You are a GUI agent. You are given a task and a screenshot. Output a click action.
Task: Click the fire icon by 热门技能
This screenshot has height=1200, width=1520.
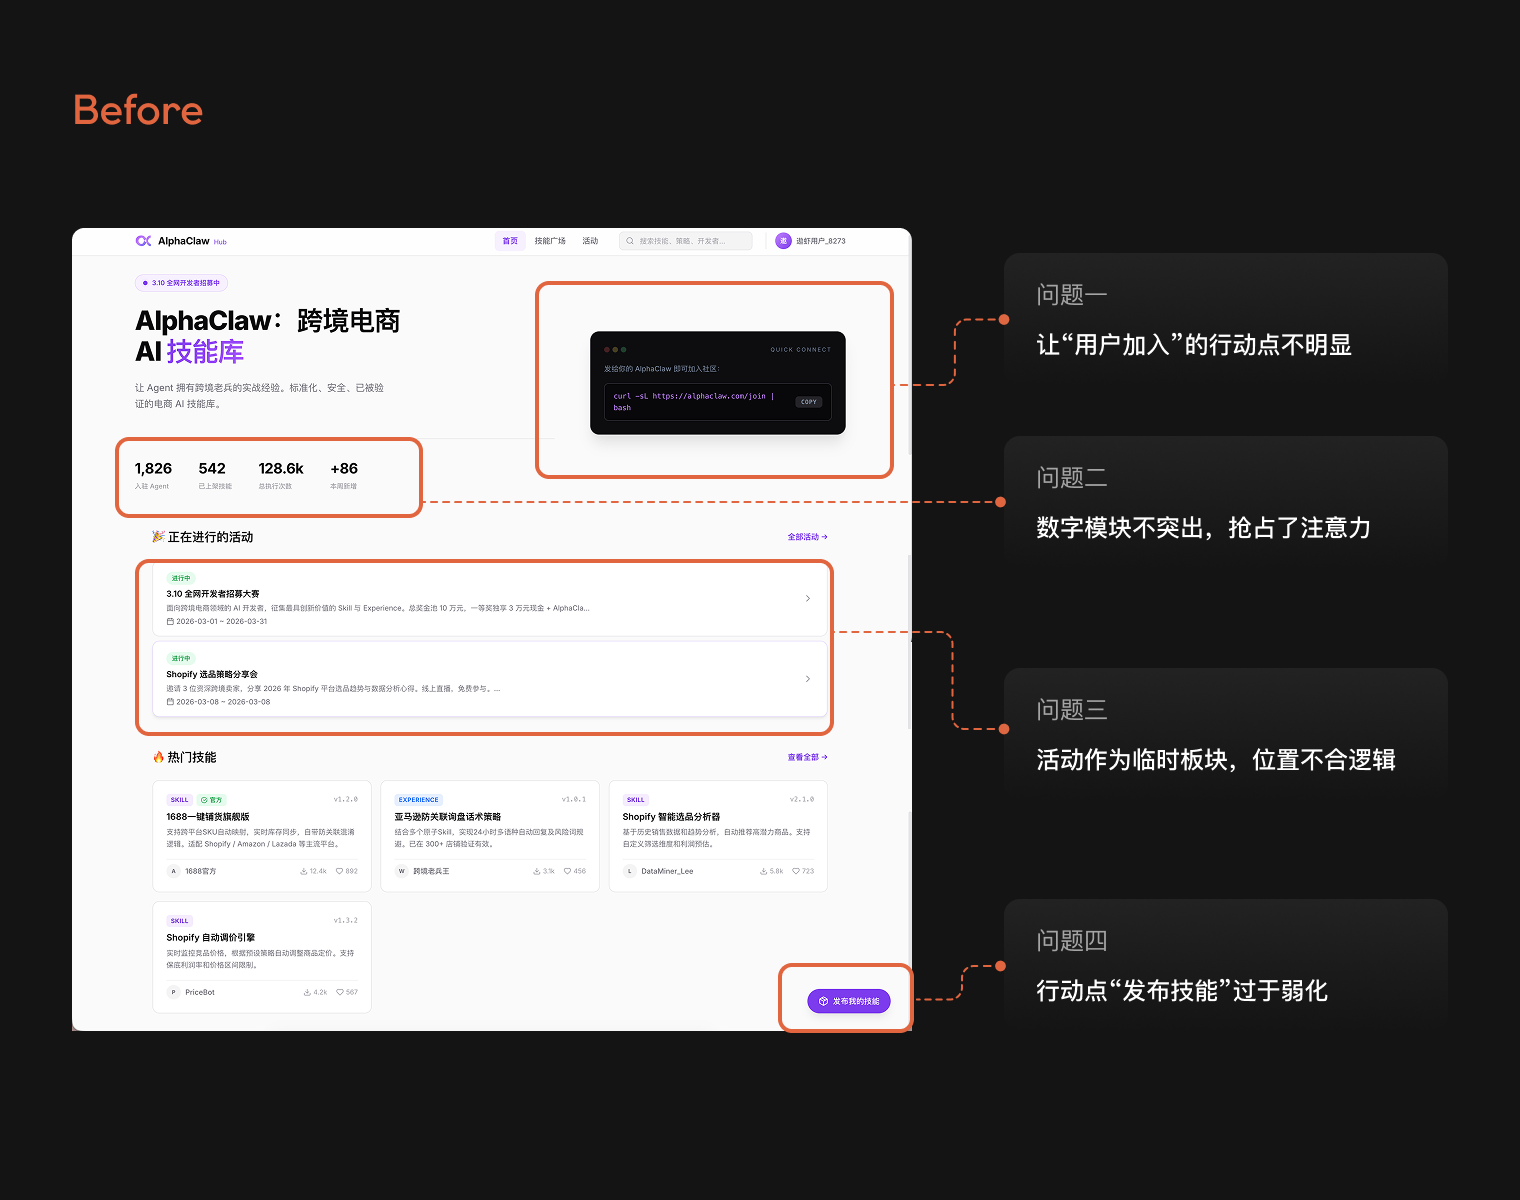pyautogui.click(x=158, y=757)
